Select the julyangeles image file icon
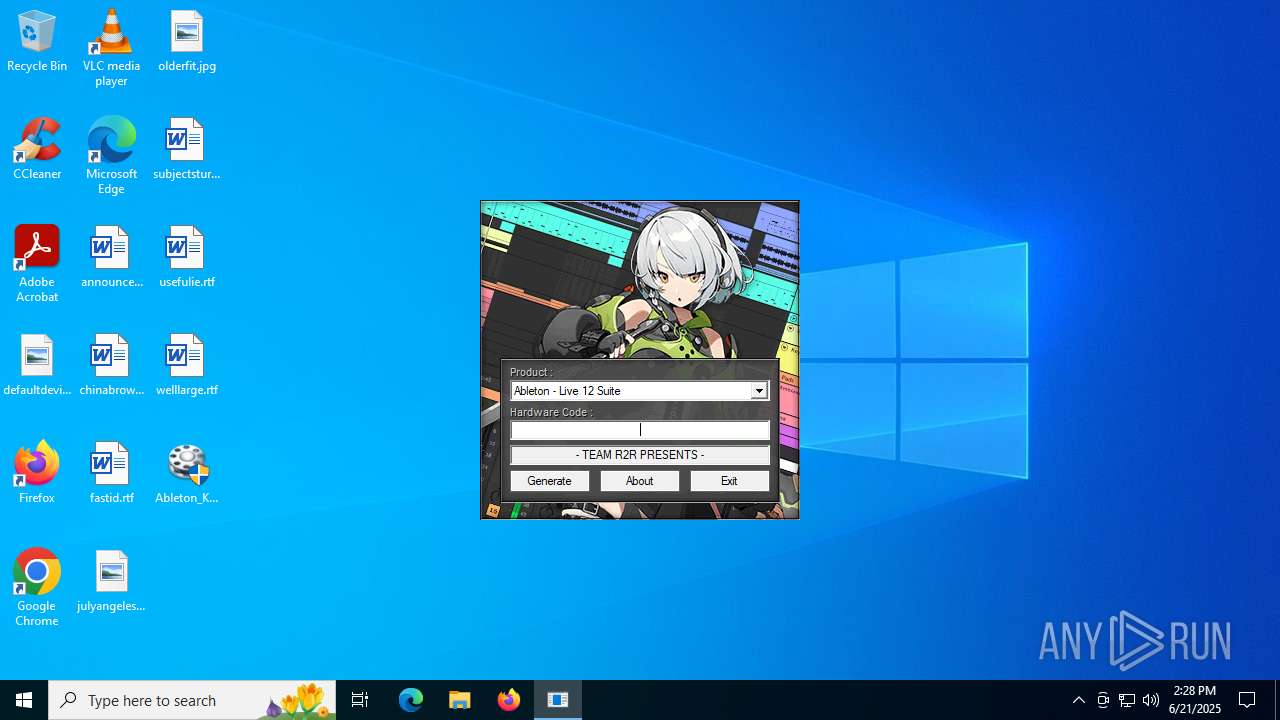Image resolution: width=1280 pixels, height=720 pixels. pos(111,582)
